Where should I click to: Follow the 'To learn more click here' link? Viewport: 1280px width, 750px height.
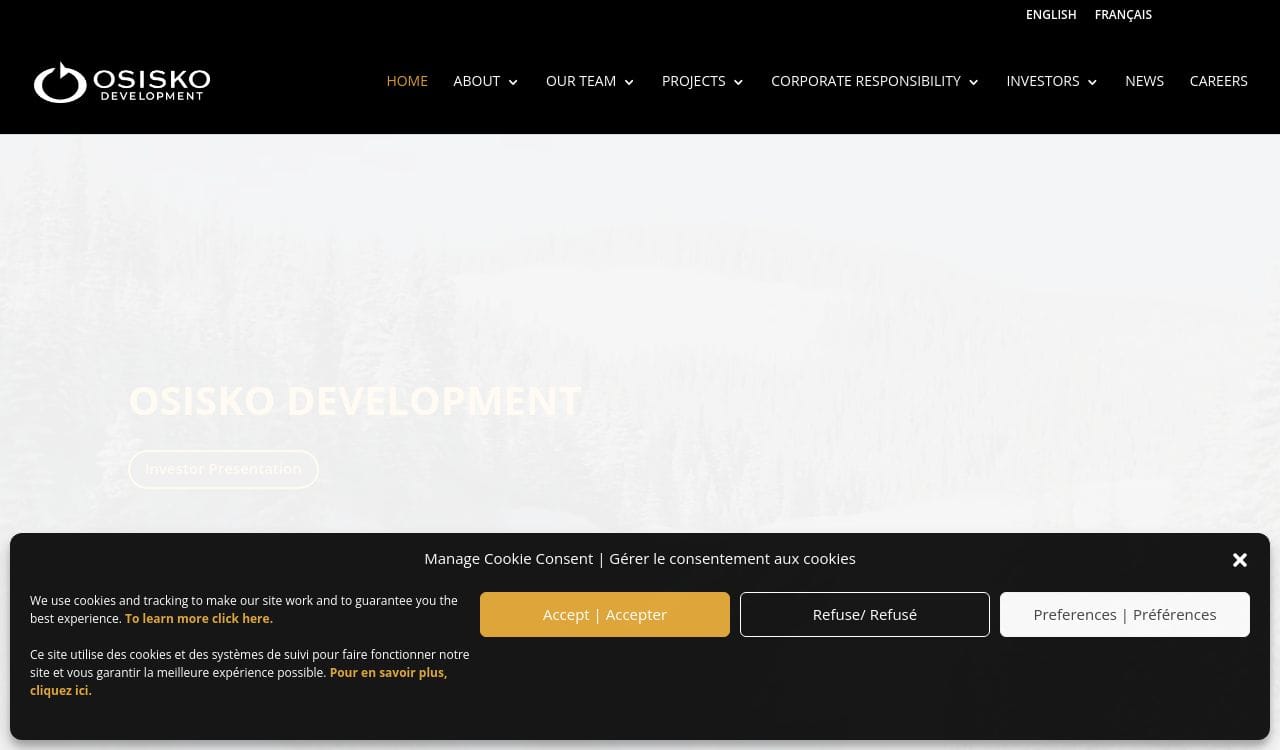tap(198, 619)
